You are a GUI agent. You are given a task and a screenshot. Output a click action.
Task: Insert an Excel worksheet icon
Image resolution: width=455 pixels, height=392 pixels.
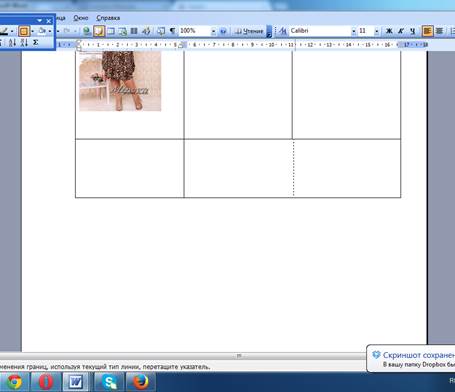tap(123, 31)
